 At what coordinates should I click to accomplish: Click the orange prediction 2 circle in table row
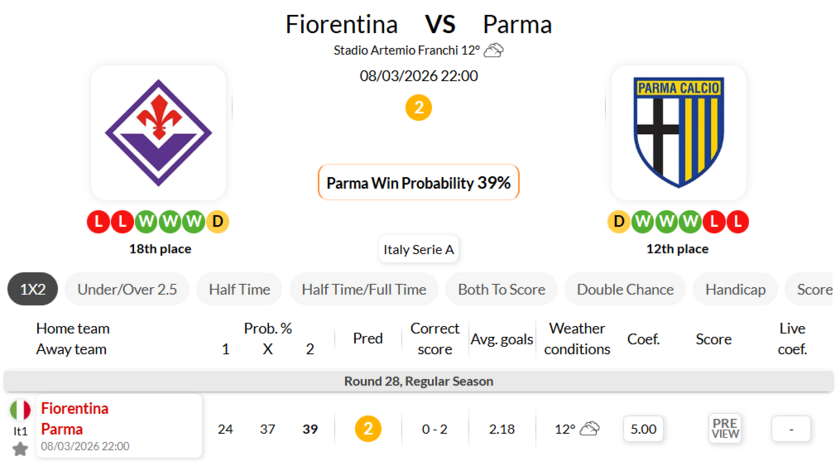coord(367,429)
